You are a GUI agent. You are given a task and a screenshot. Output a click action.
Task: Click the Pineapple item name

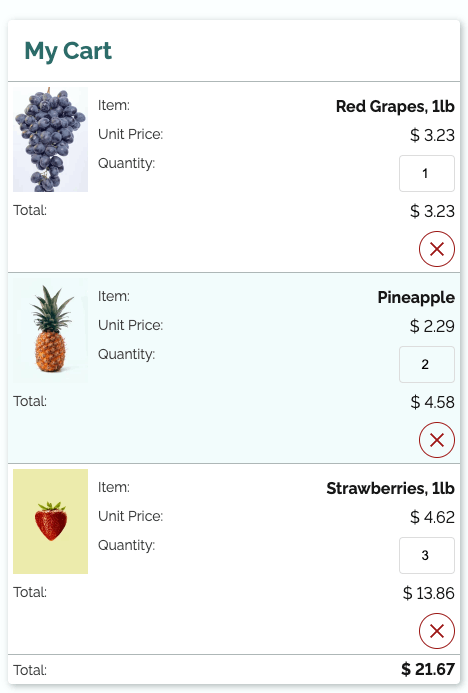[416, 297]
